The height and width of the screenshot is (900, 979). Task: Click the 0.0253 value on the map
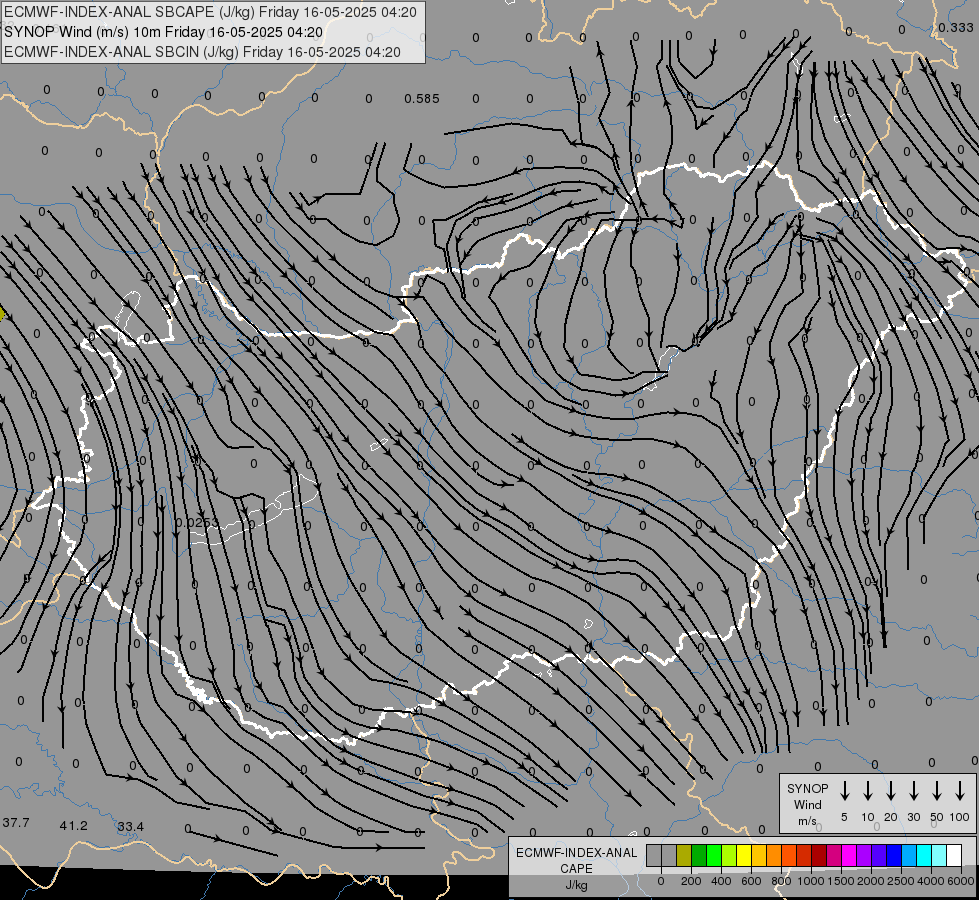coord(197,523)
